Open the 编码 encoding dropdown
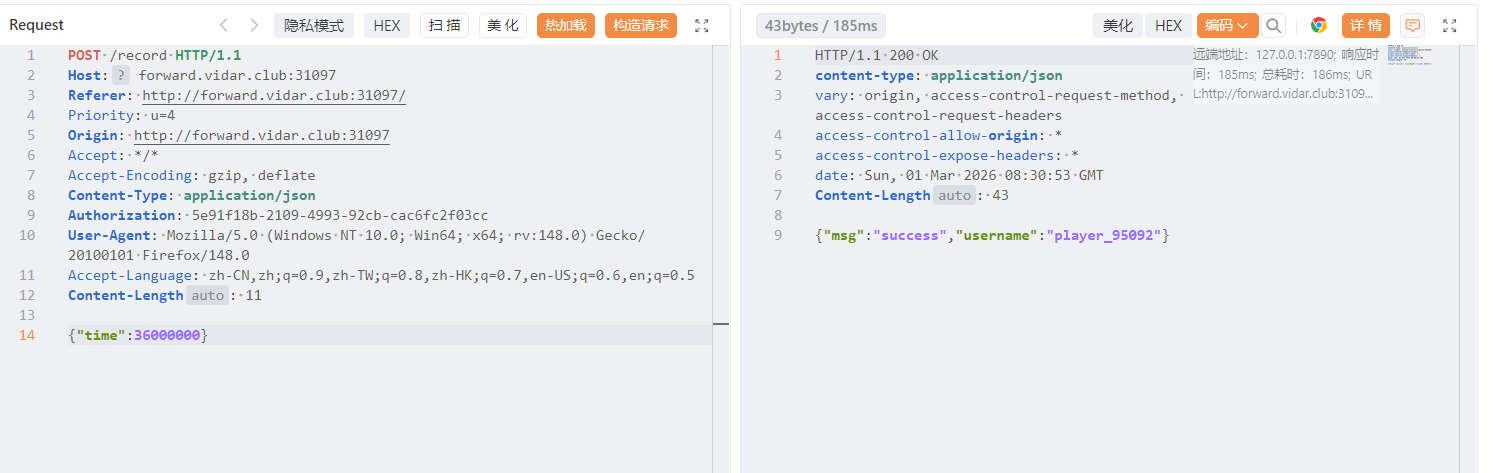 pos(1227,26)
